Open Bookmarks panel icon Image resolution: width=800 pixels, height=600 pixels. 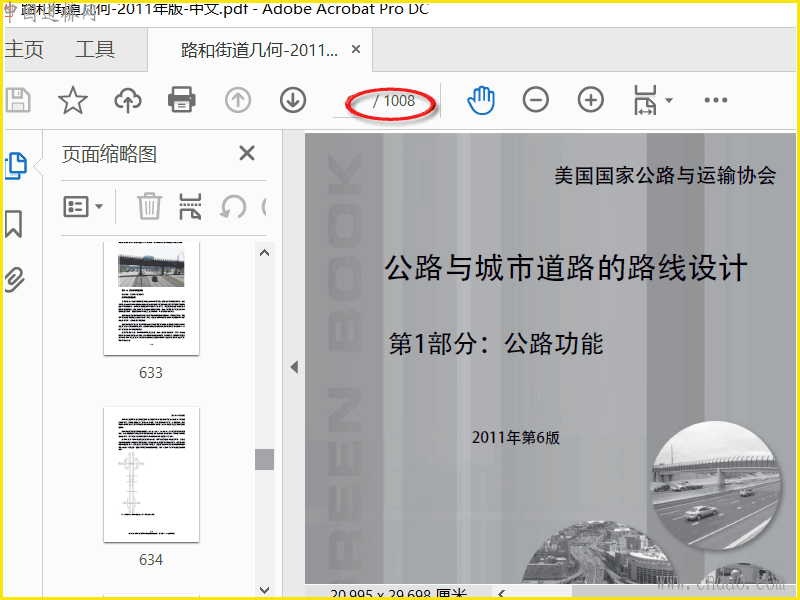pyautogui.click(x=14, y=223)
